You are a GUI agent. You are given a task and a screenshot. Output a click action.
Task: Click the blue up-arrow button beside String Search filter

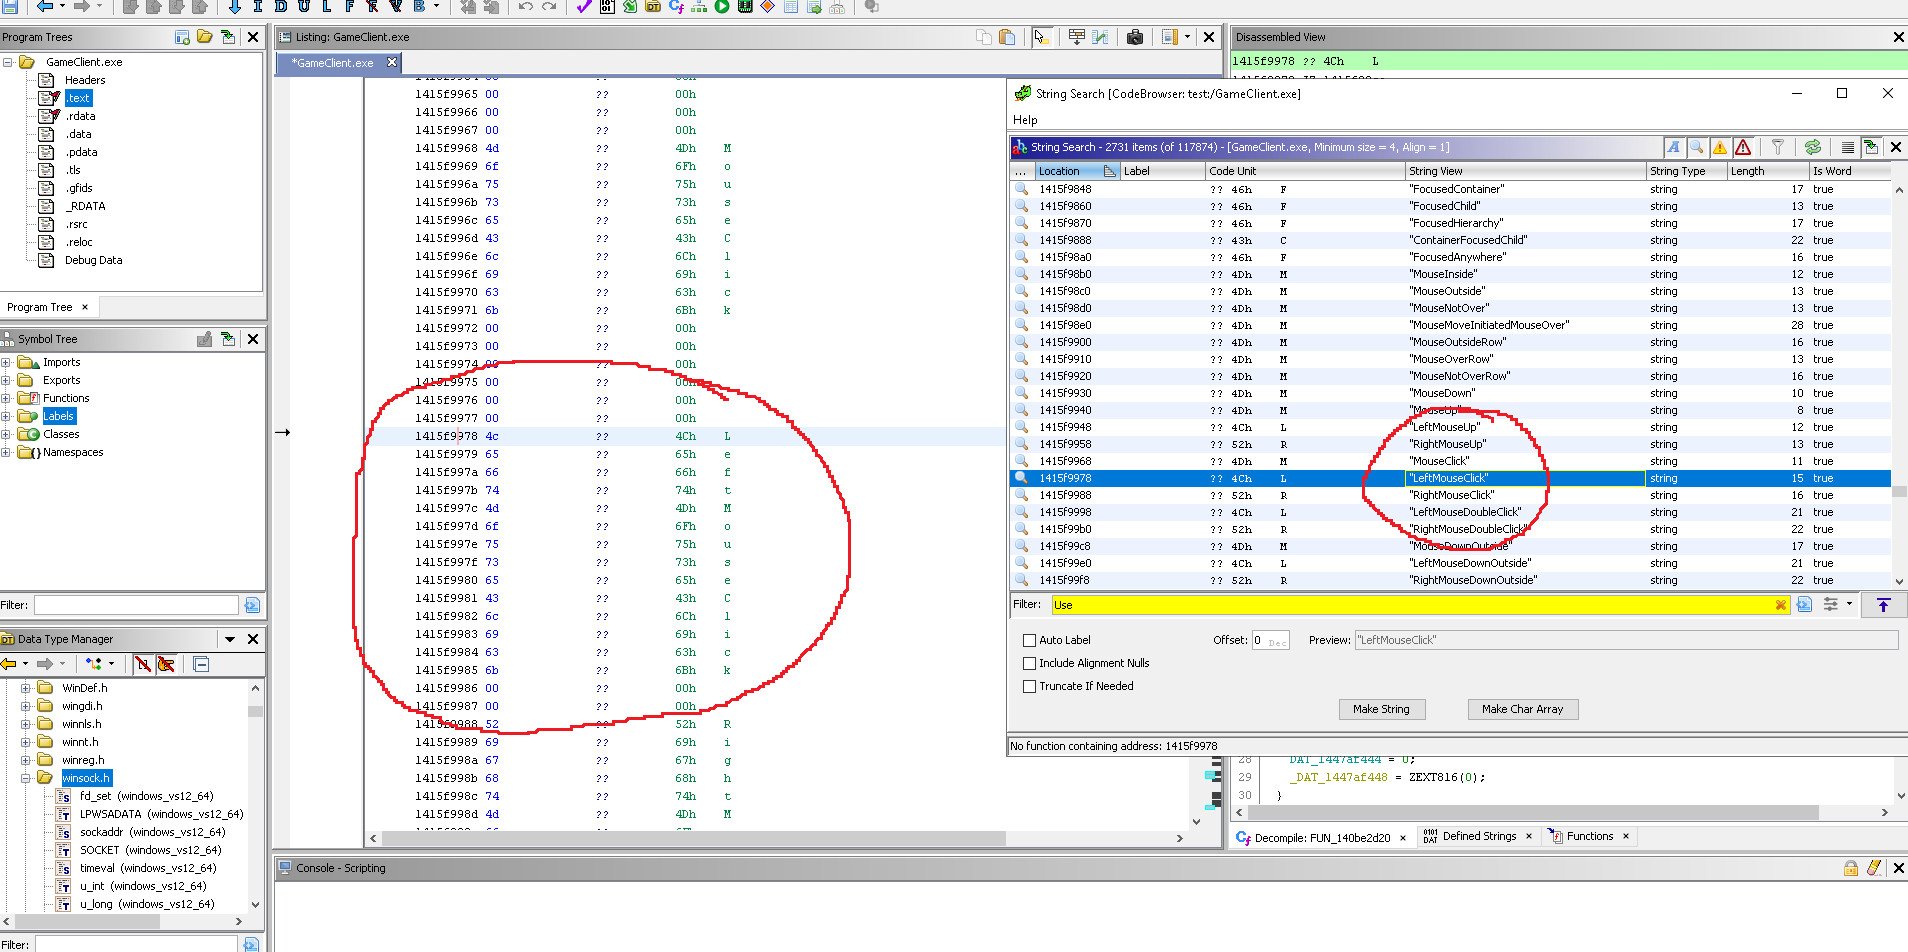coord(1883,605)
